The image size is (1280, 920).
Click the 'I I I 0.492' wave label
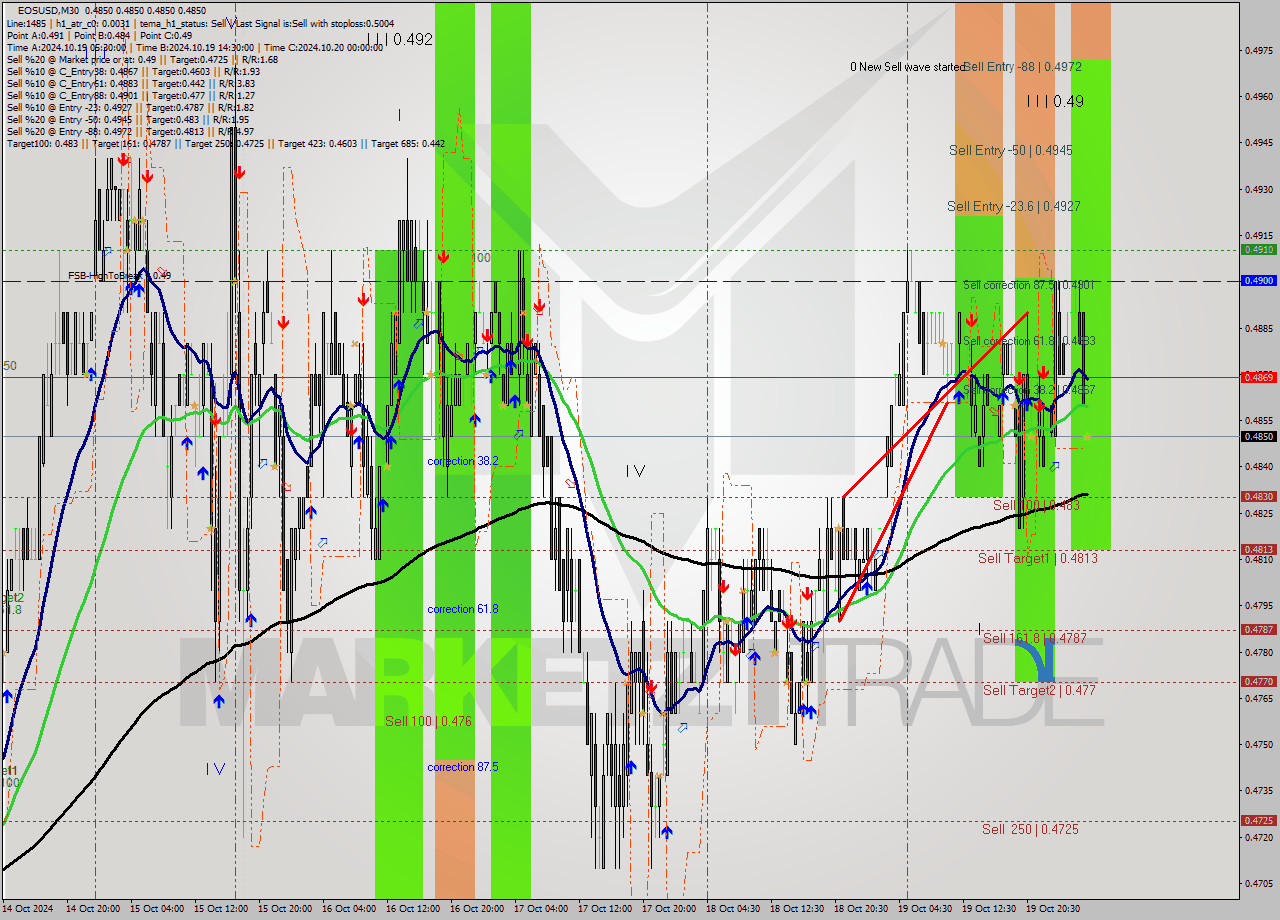(x=399, y=40)
